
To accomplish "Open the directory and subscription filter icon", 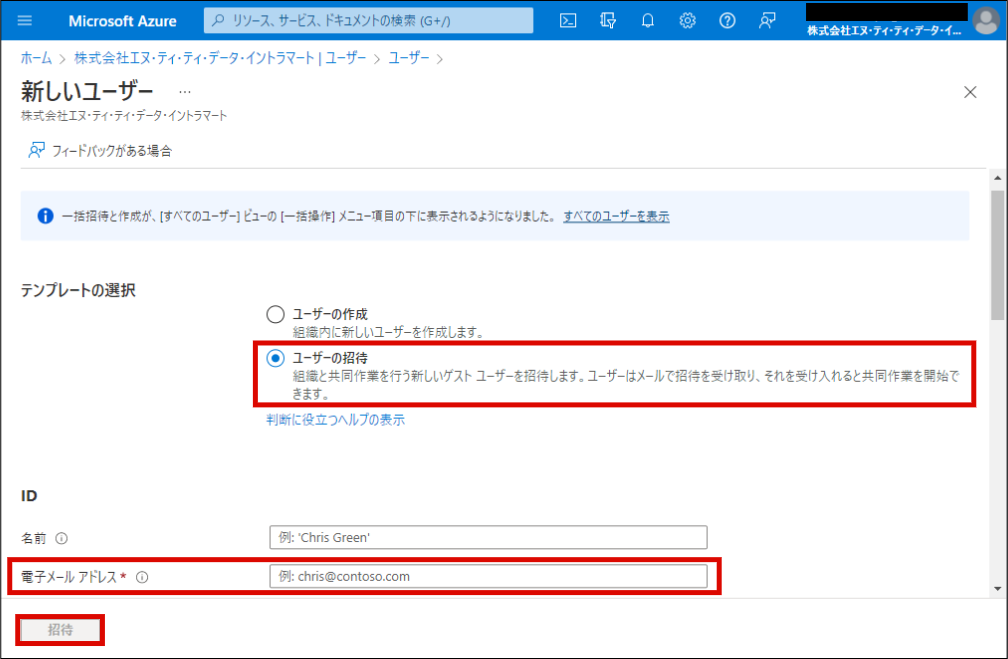I will pos(608,21).
